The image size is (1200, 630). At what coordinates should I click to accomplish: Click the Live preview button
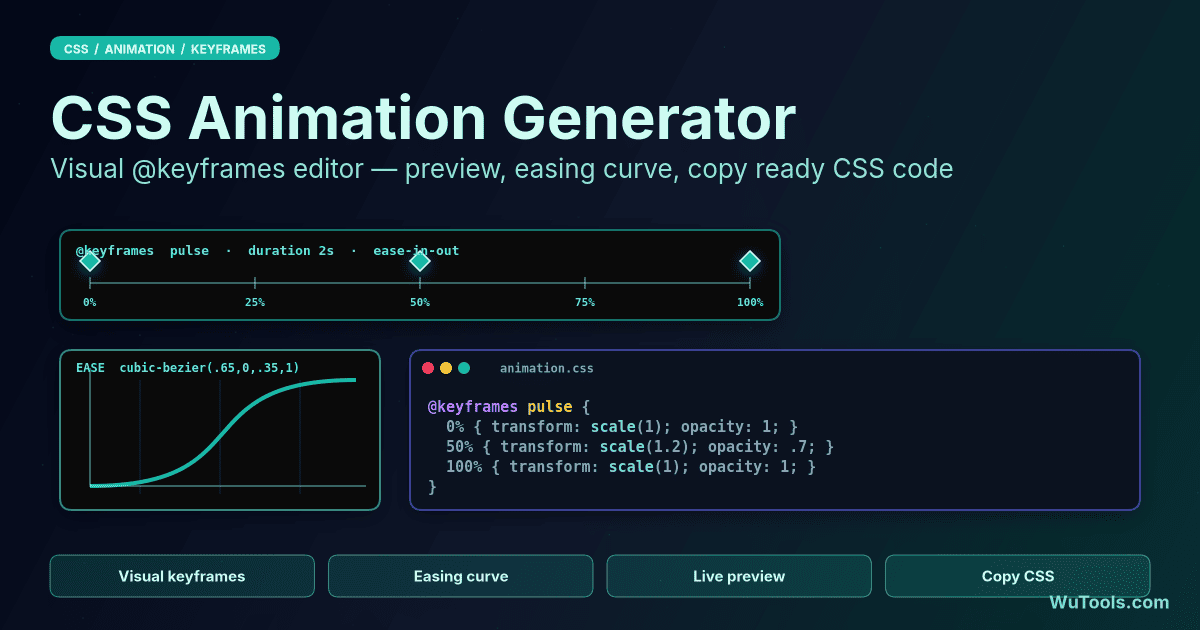pos(739,576)
